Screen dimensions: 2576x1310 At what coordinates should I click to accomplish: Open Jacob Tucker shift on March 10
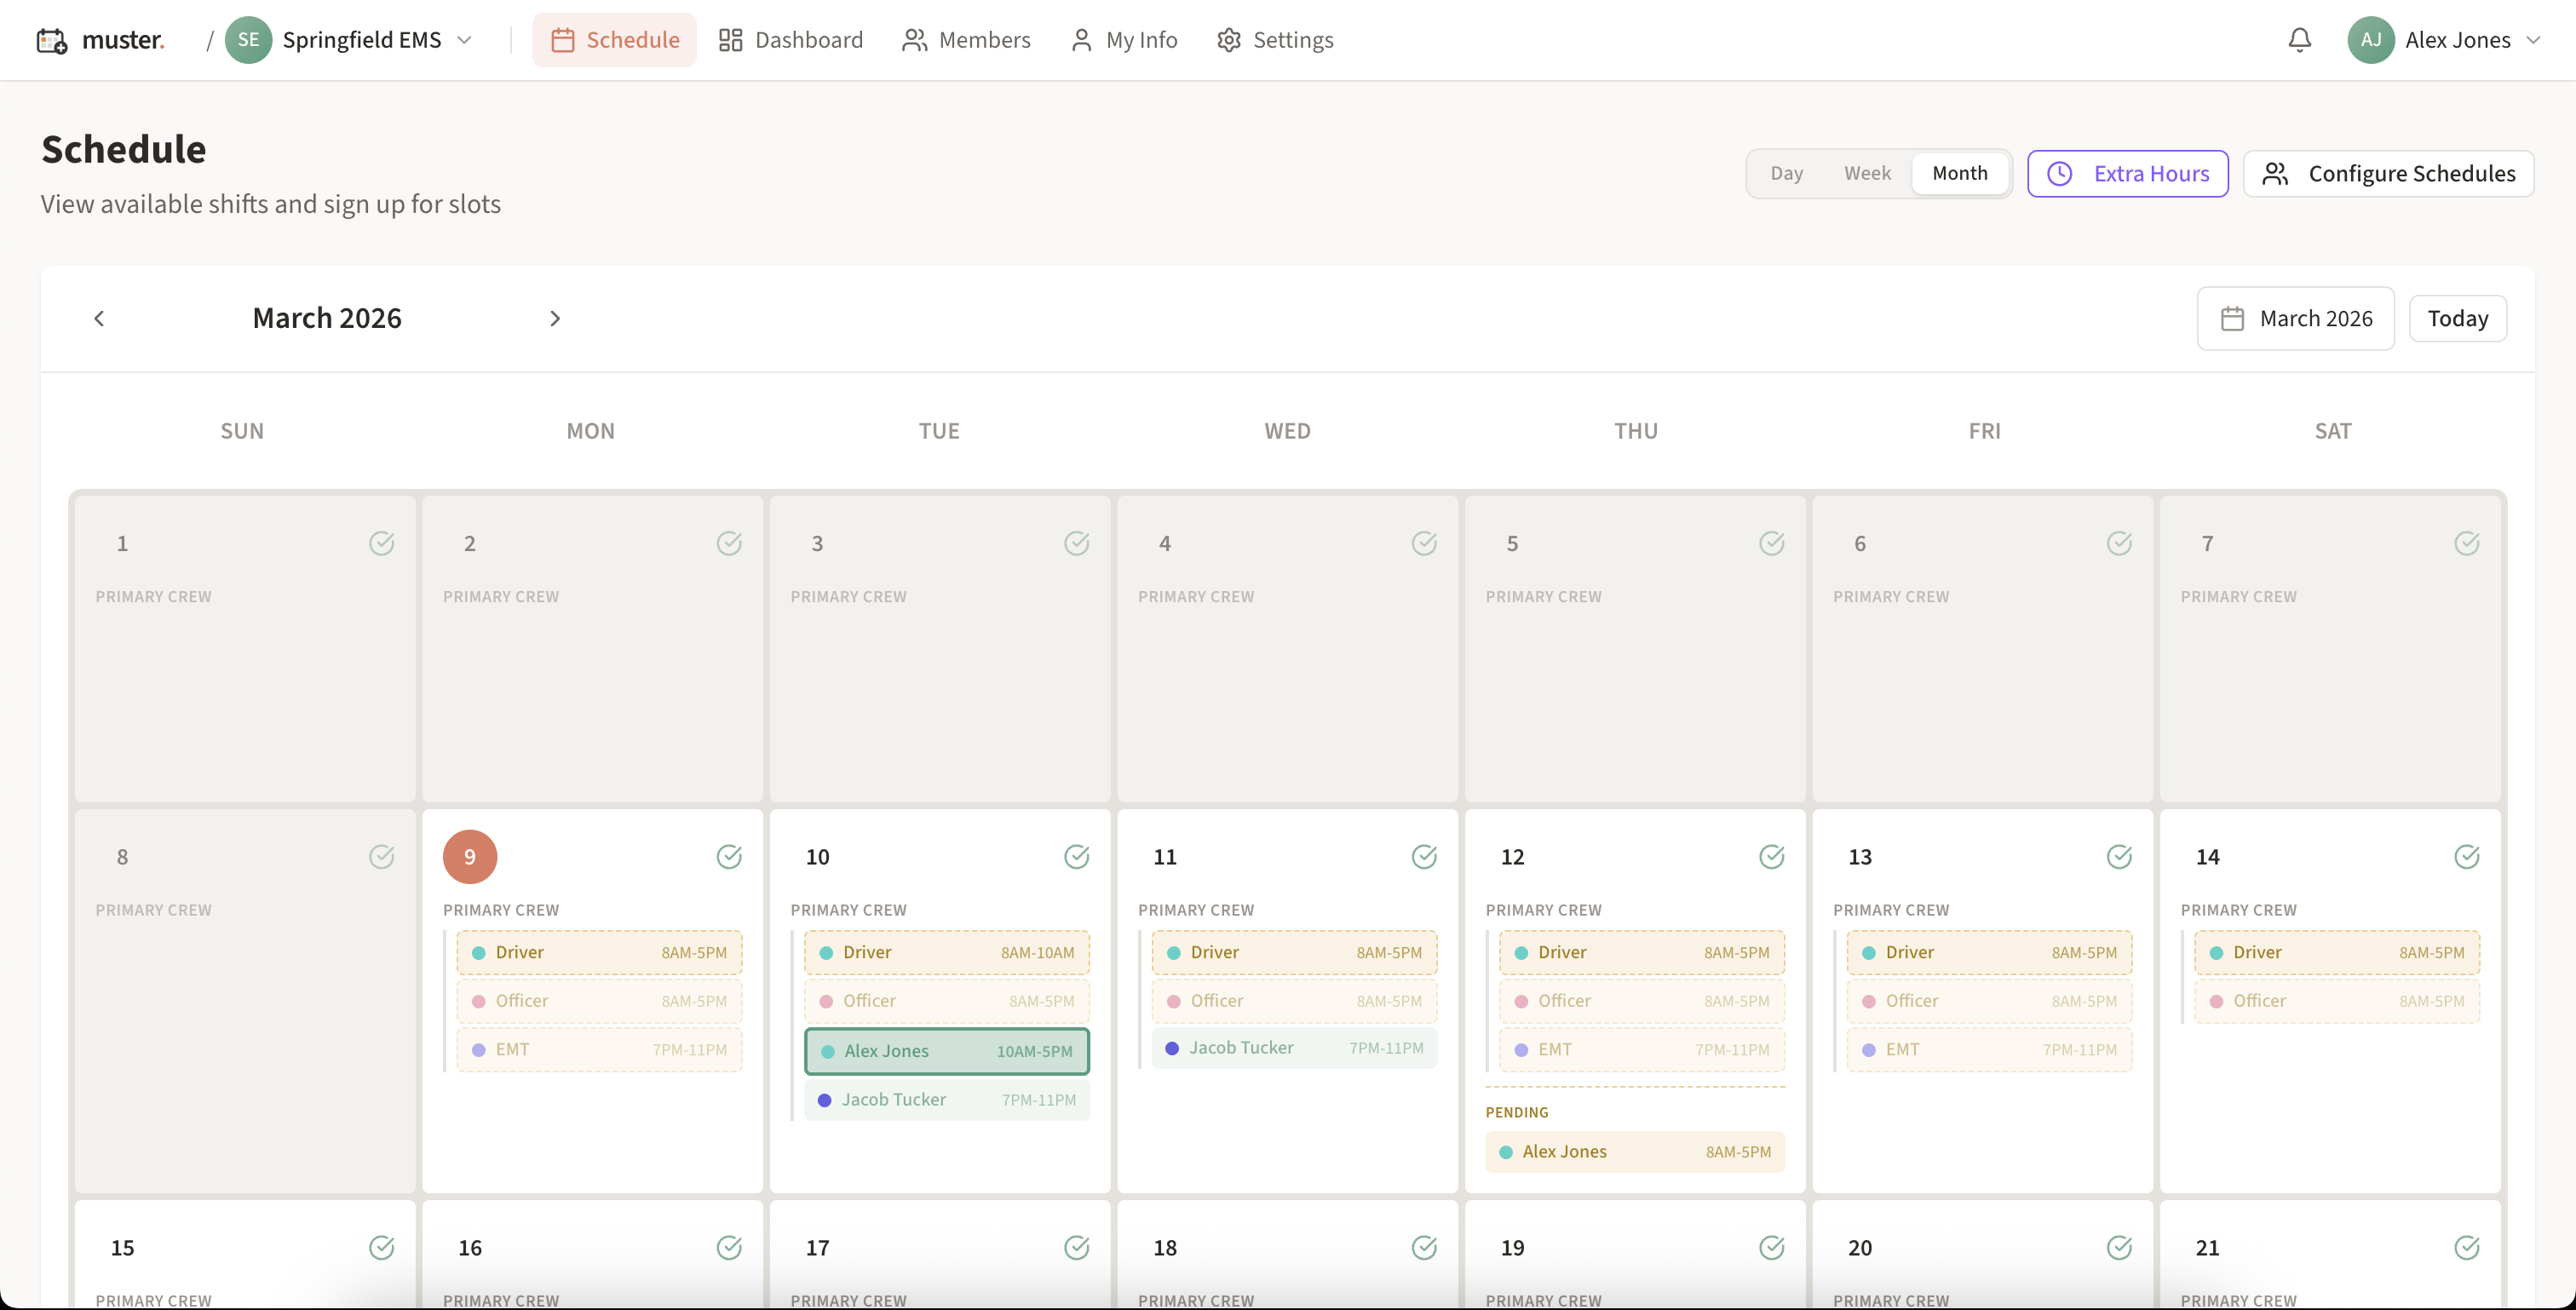pyautogui.click(x=946, y=1099)
